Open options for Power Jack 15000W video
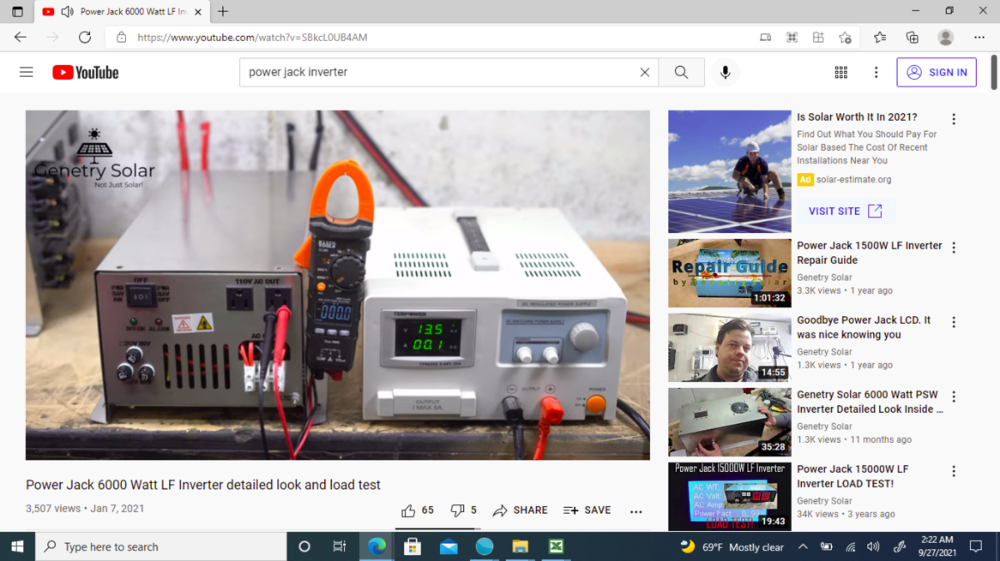The width and height of the screenshot is (1000, 561). [953, 472]
